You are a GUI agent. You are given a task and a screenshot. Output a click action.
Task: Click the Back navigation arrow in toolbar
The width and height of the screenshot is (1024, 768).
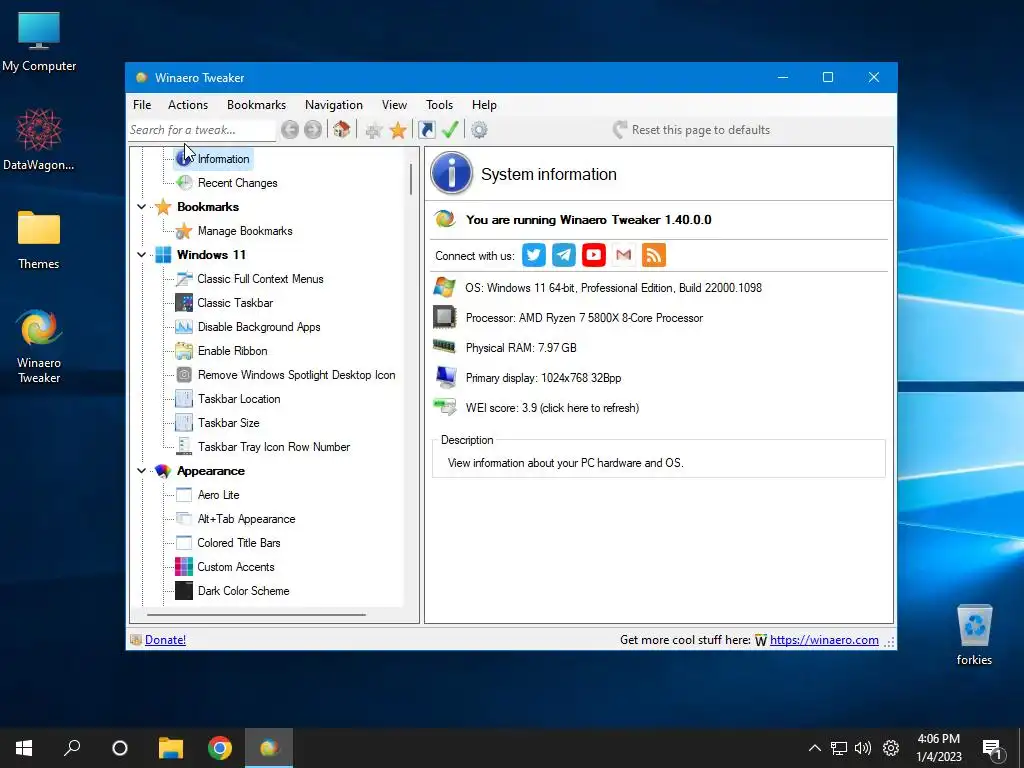[290, 130]
